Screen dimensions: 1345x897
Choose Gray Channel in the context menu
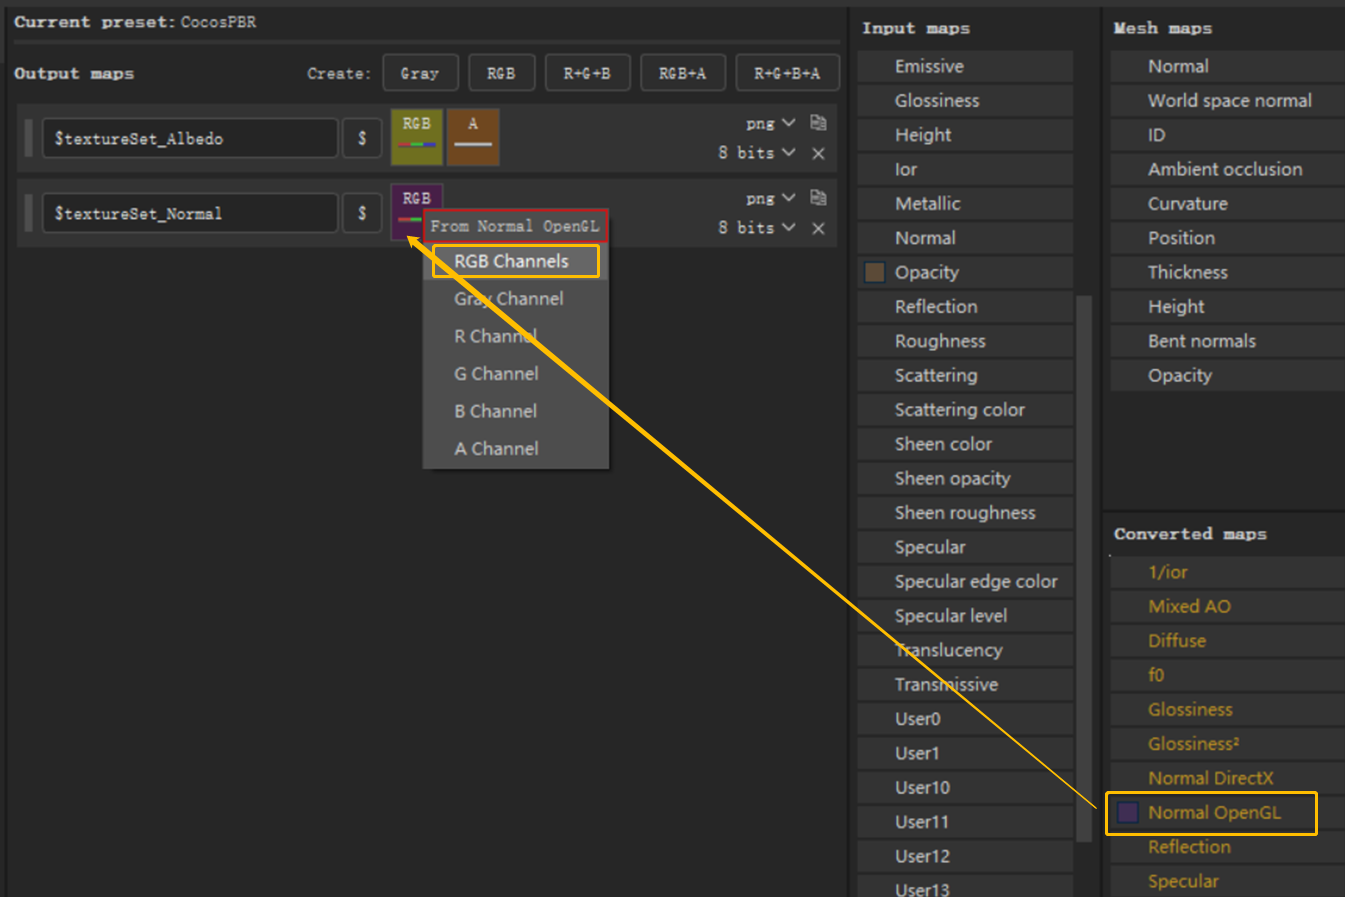[508, 298]
